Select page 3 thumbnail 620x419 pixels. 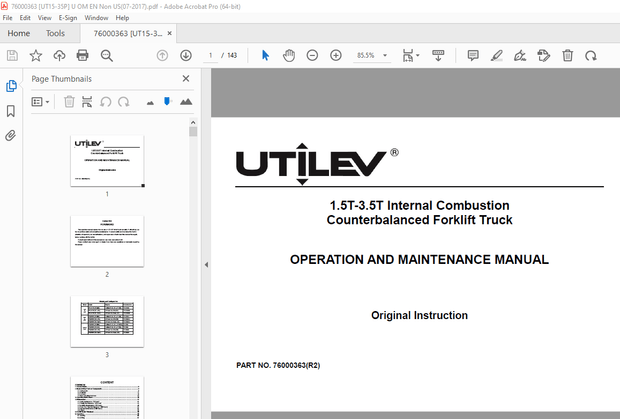(107, 321)
